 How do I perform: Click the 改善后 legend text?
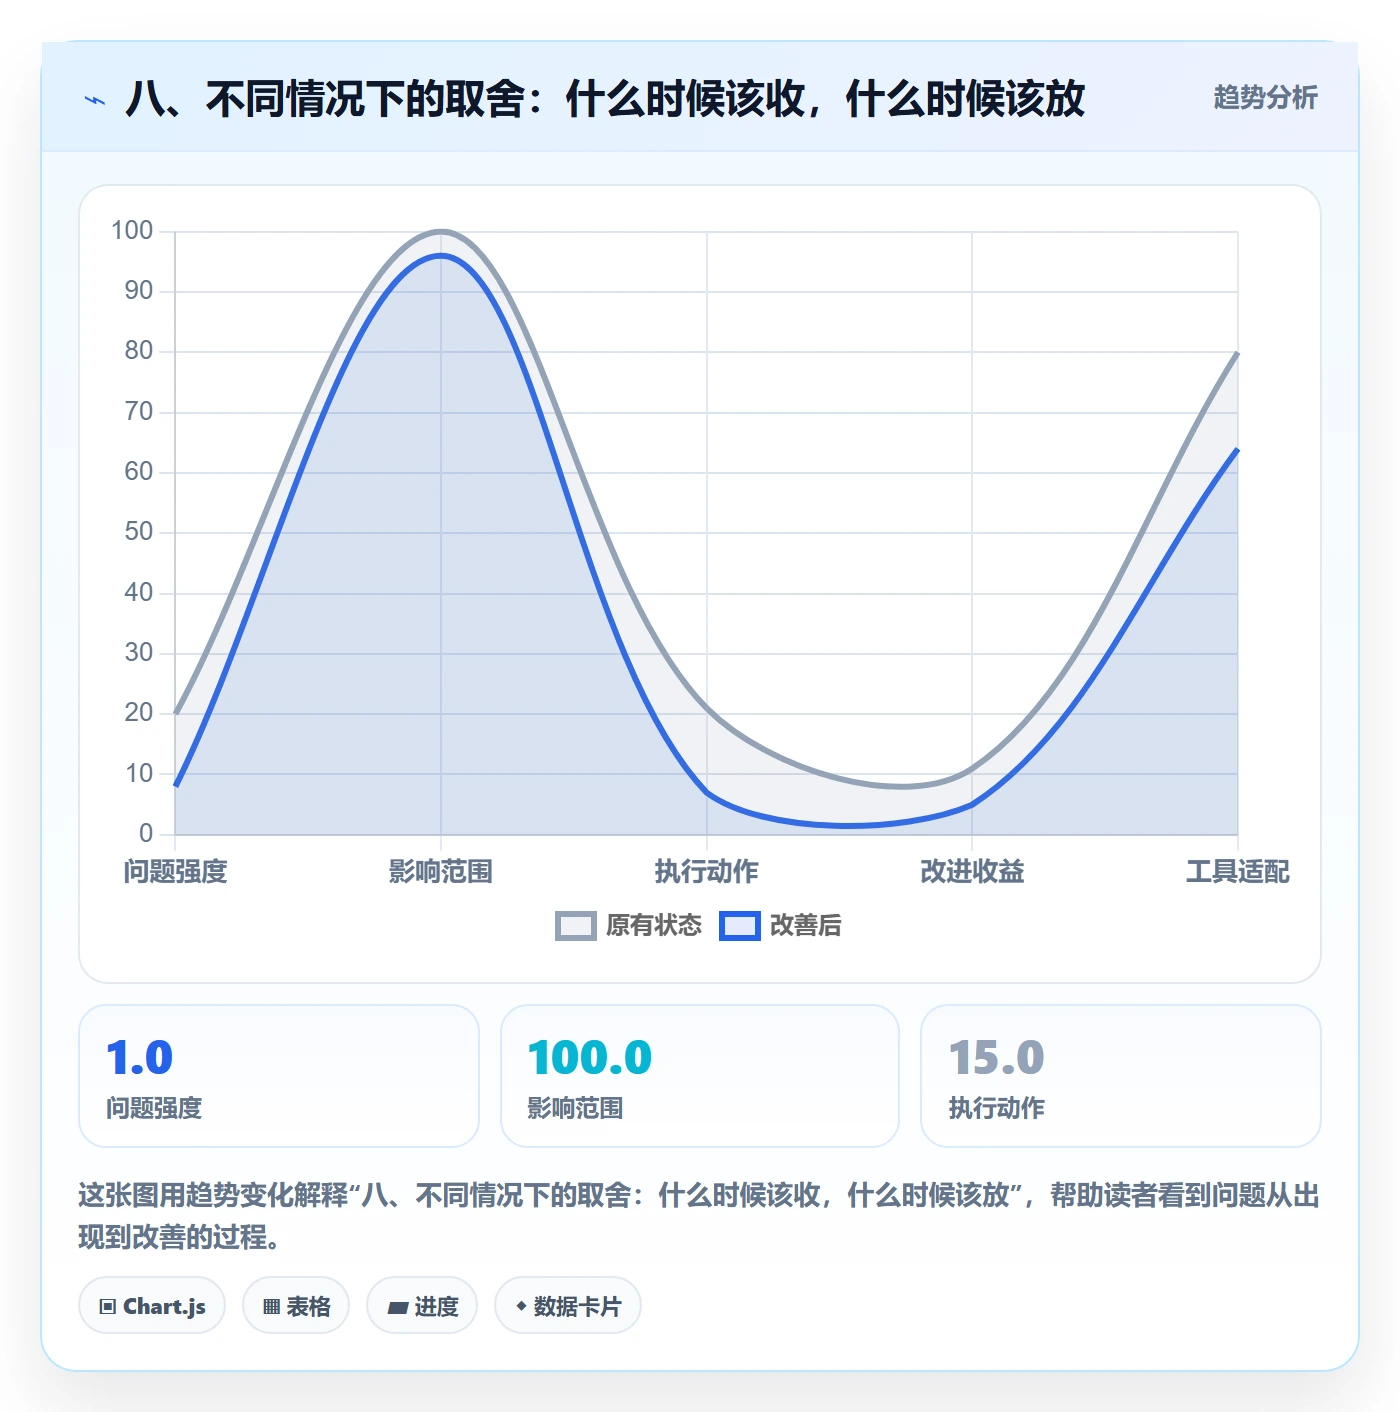tap(806, 926)
